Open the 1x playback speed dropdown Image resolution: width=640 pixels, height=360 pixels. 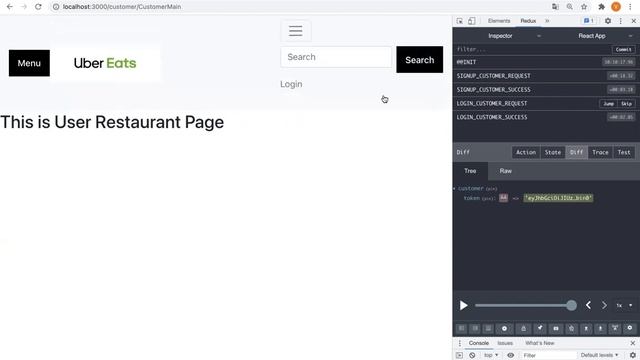pos(624,305)
